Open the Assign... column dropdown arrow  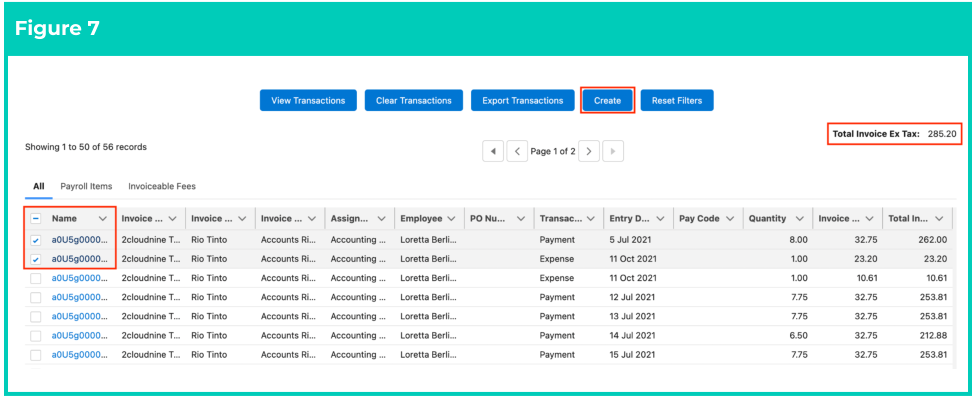pyautogui.click(x=382, y=219)
